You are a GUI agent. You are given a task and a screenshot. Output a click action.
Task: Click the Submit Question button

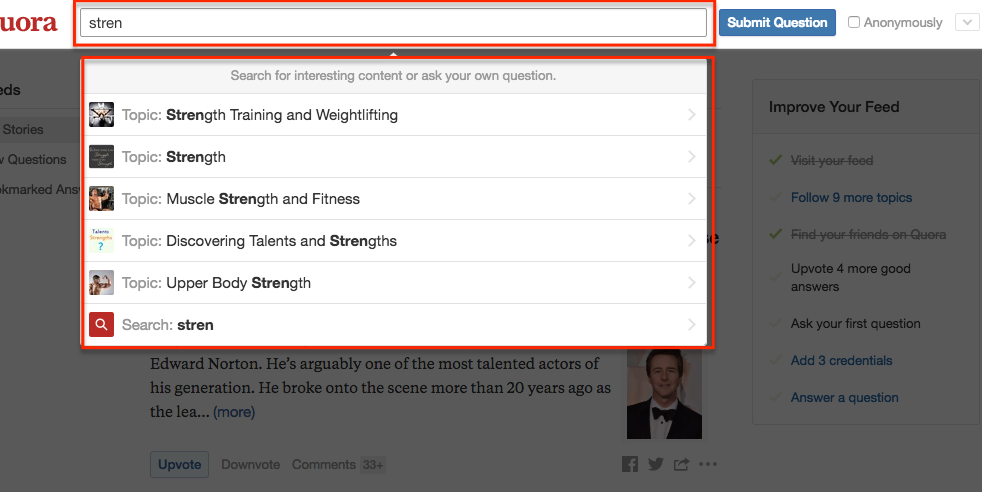point(777,23)
